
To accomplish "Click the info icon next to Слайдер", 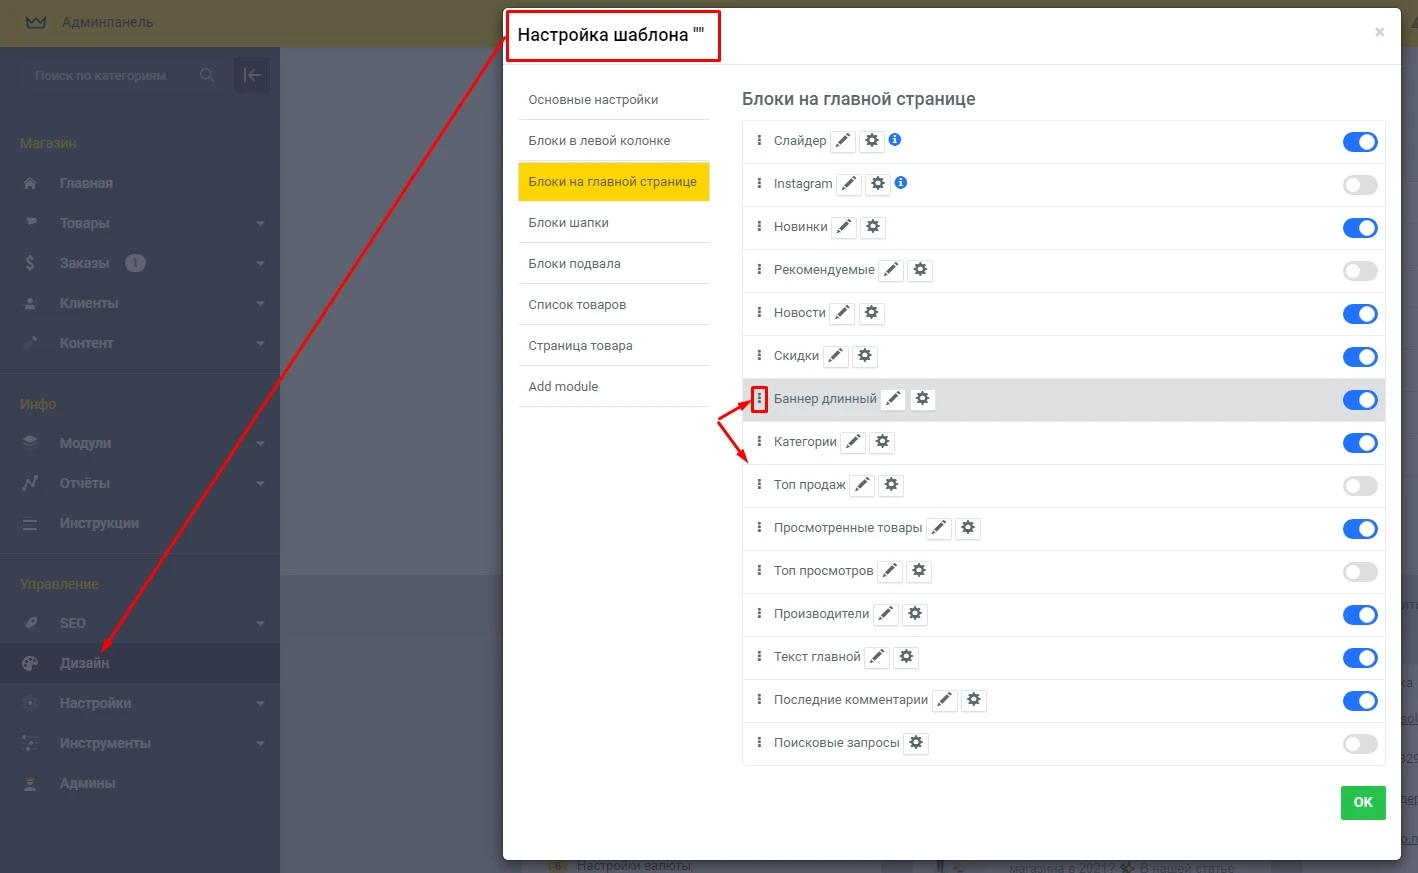I will tap(895, 140).
